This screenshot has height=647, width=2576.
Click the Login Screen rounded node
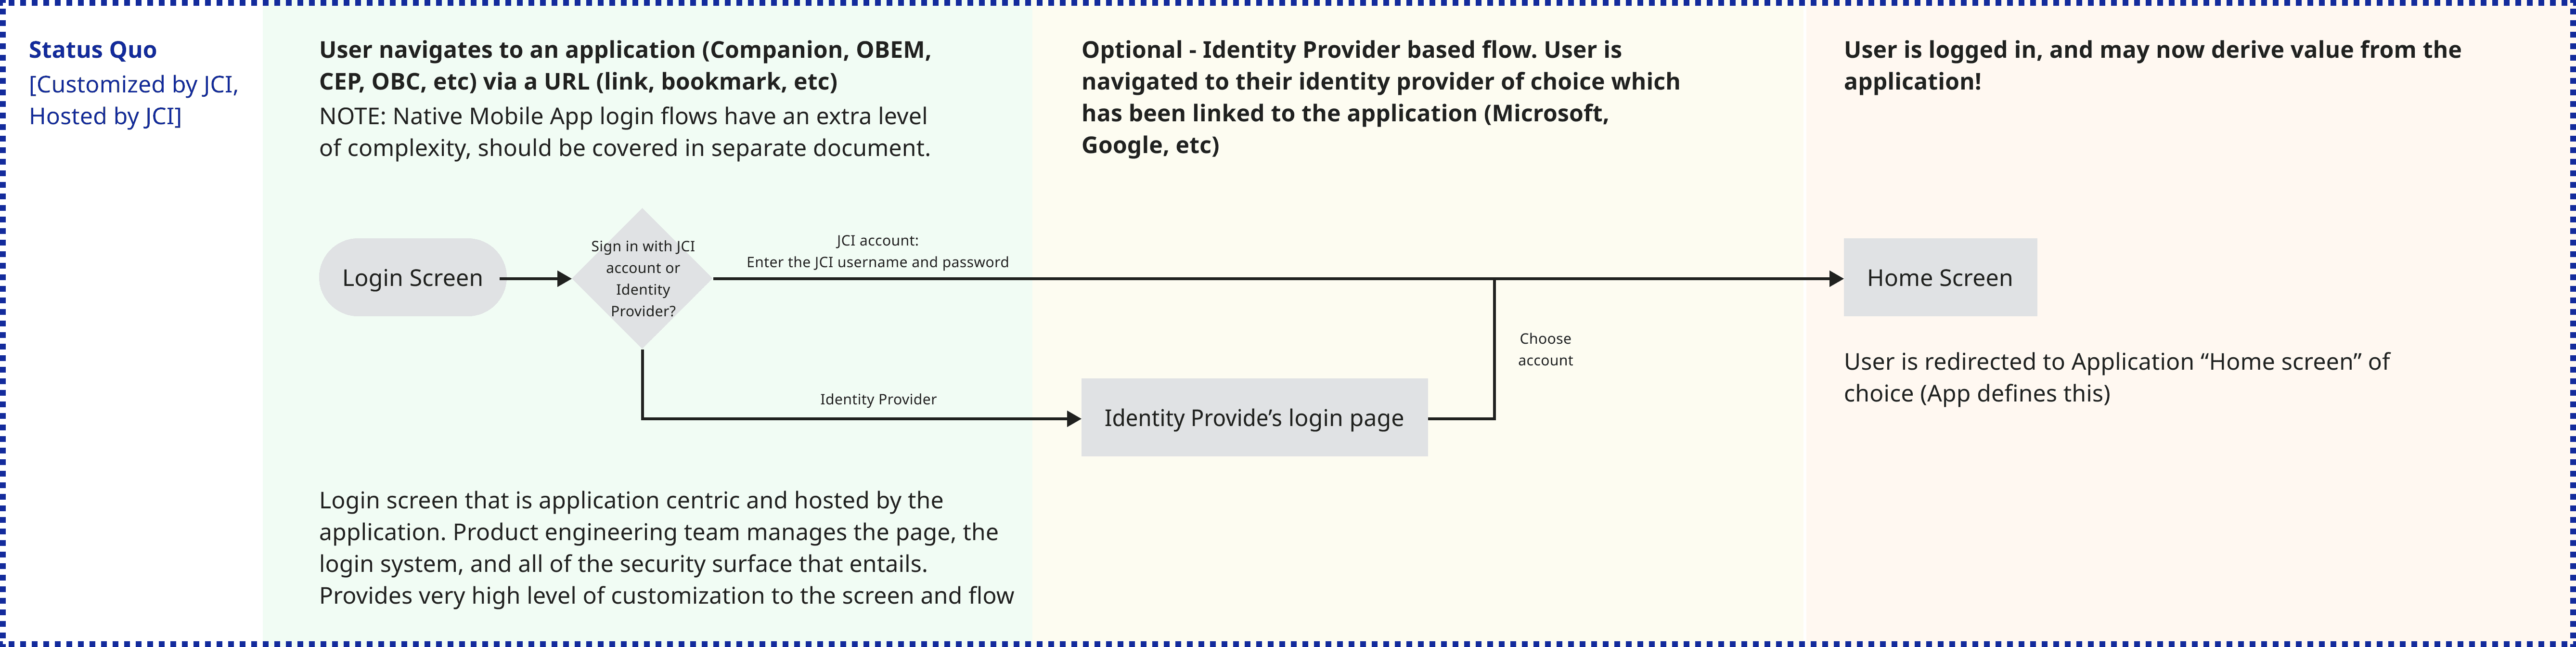click(412, 278)
